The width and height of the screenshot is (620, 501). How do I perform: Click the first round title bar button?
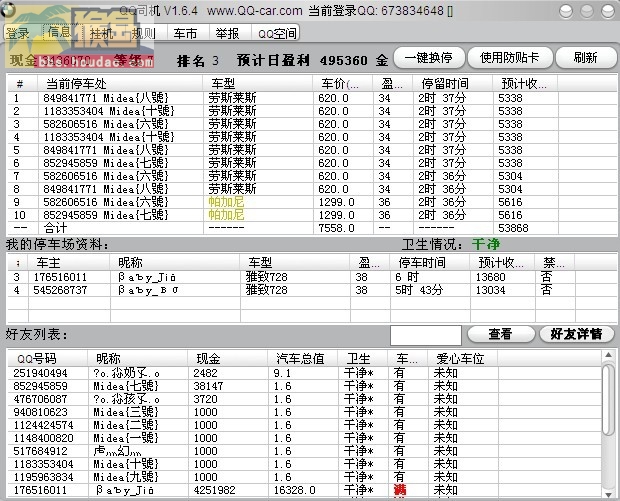pyautogui.click(x=566, y=11)
